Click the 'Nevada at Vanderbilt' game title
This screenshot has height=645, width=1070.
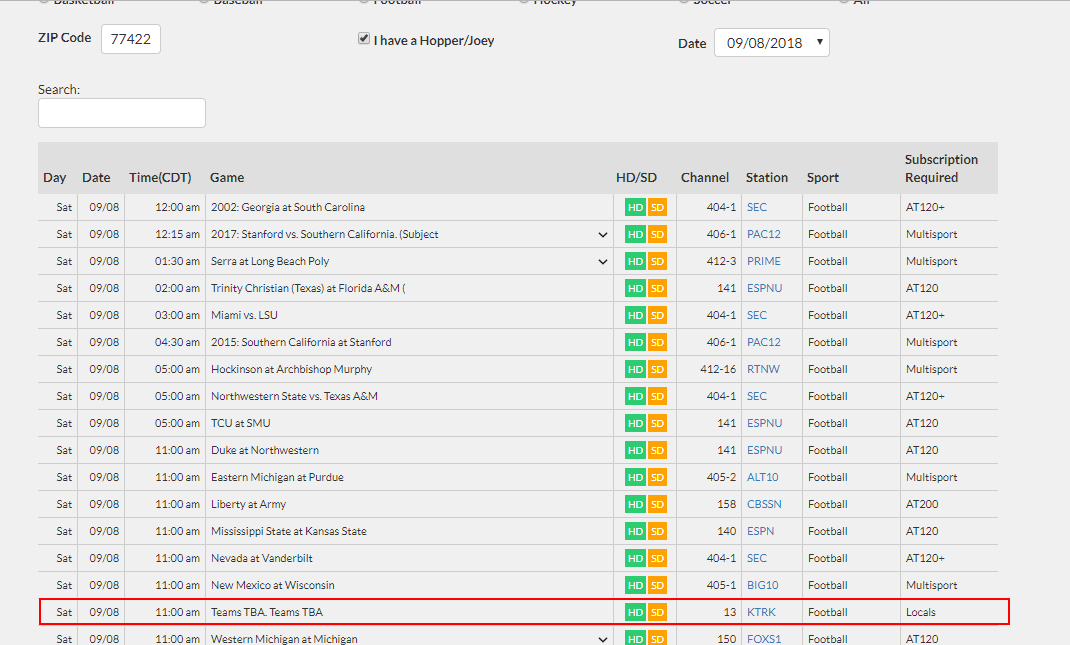tap(262, 558)
